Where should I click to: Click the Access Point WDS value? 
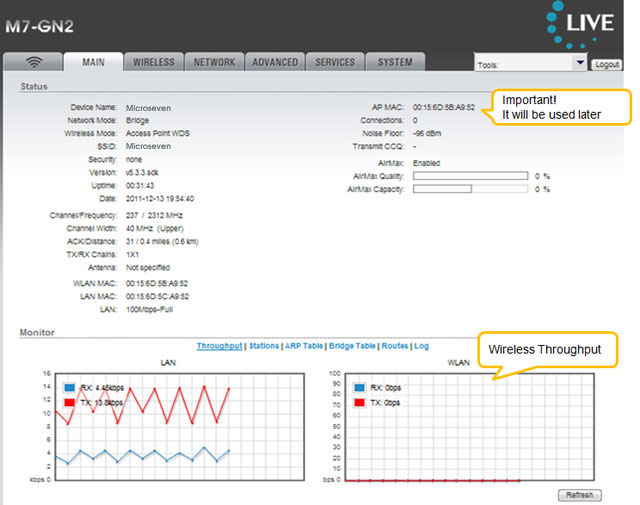pos(158,133)
